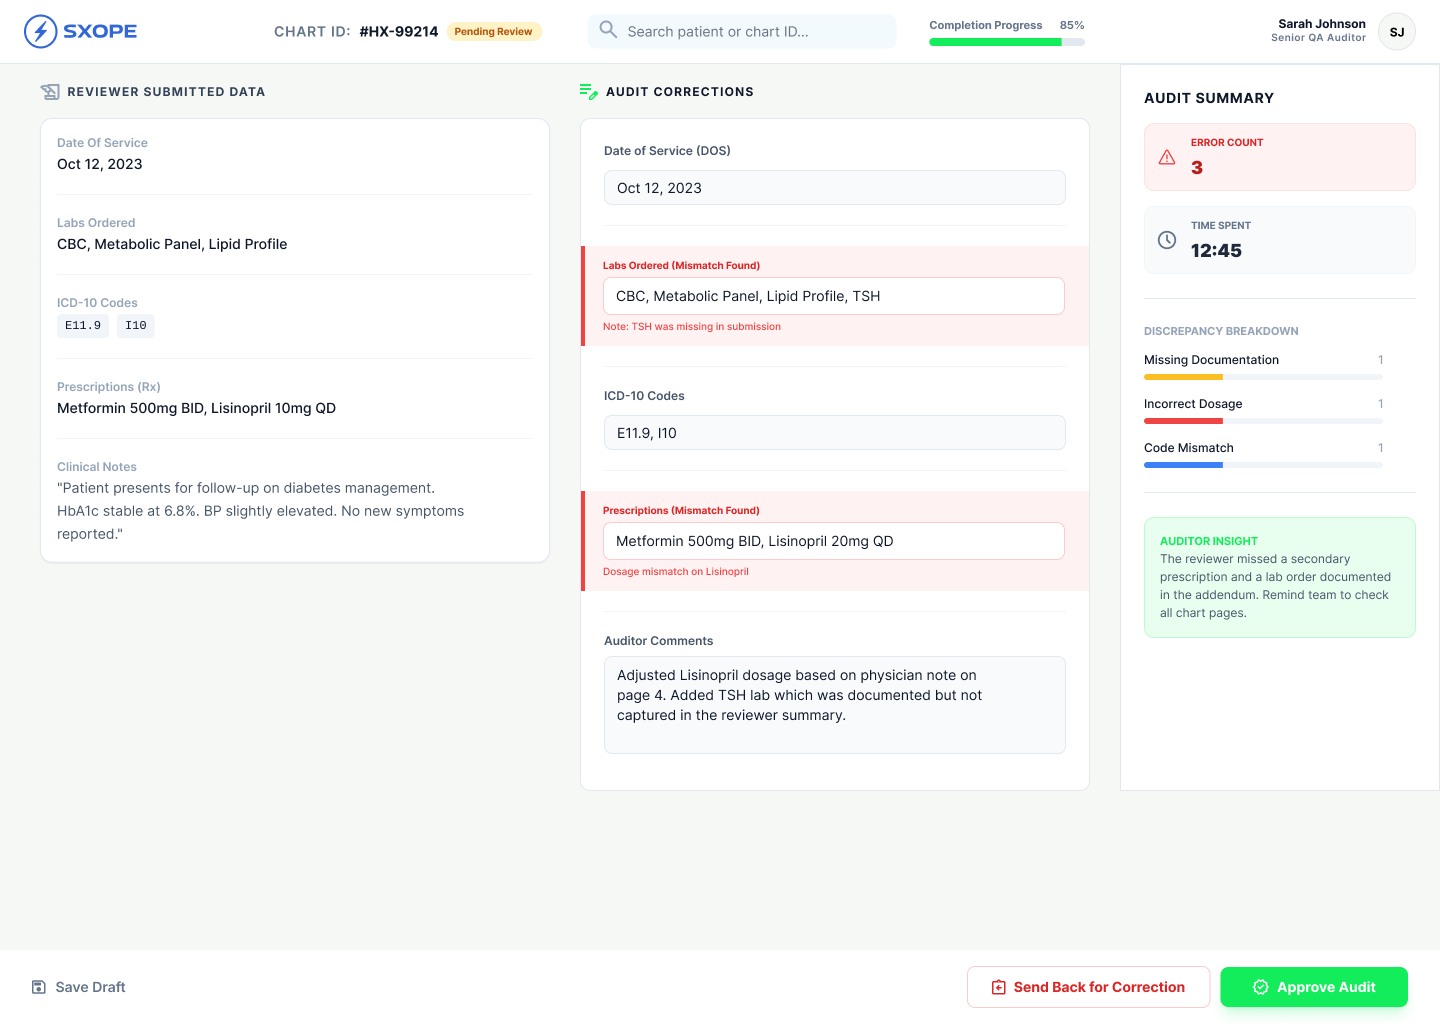Click the Send Back for Correction button
This screenshot has width=1440, height=1024.
point(1088,987)
